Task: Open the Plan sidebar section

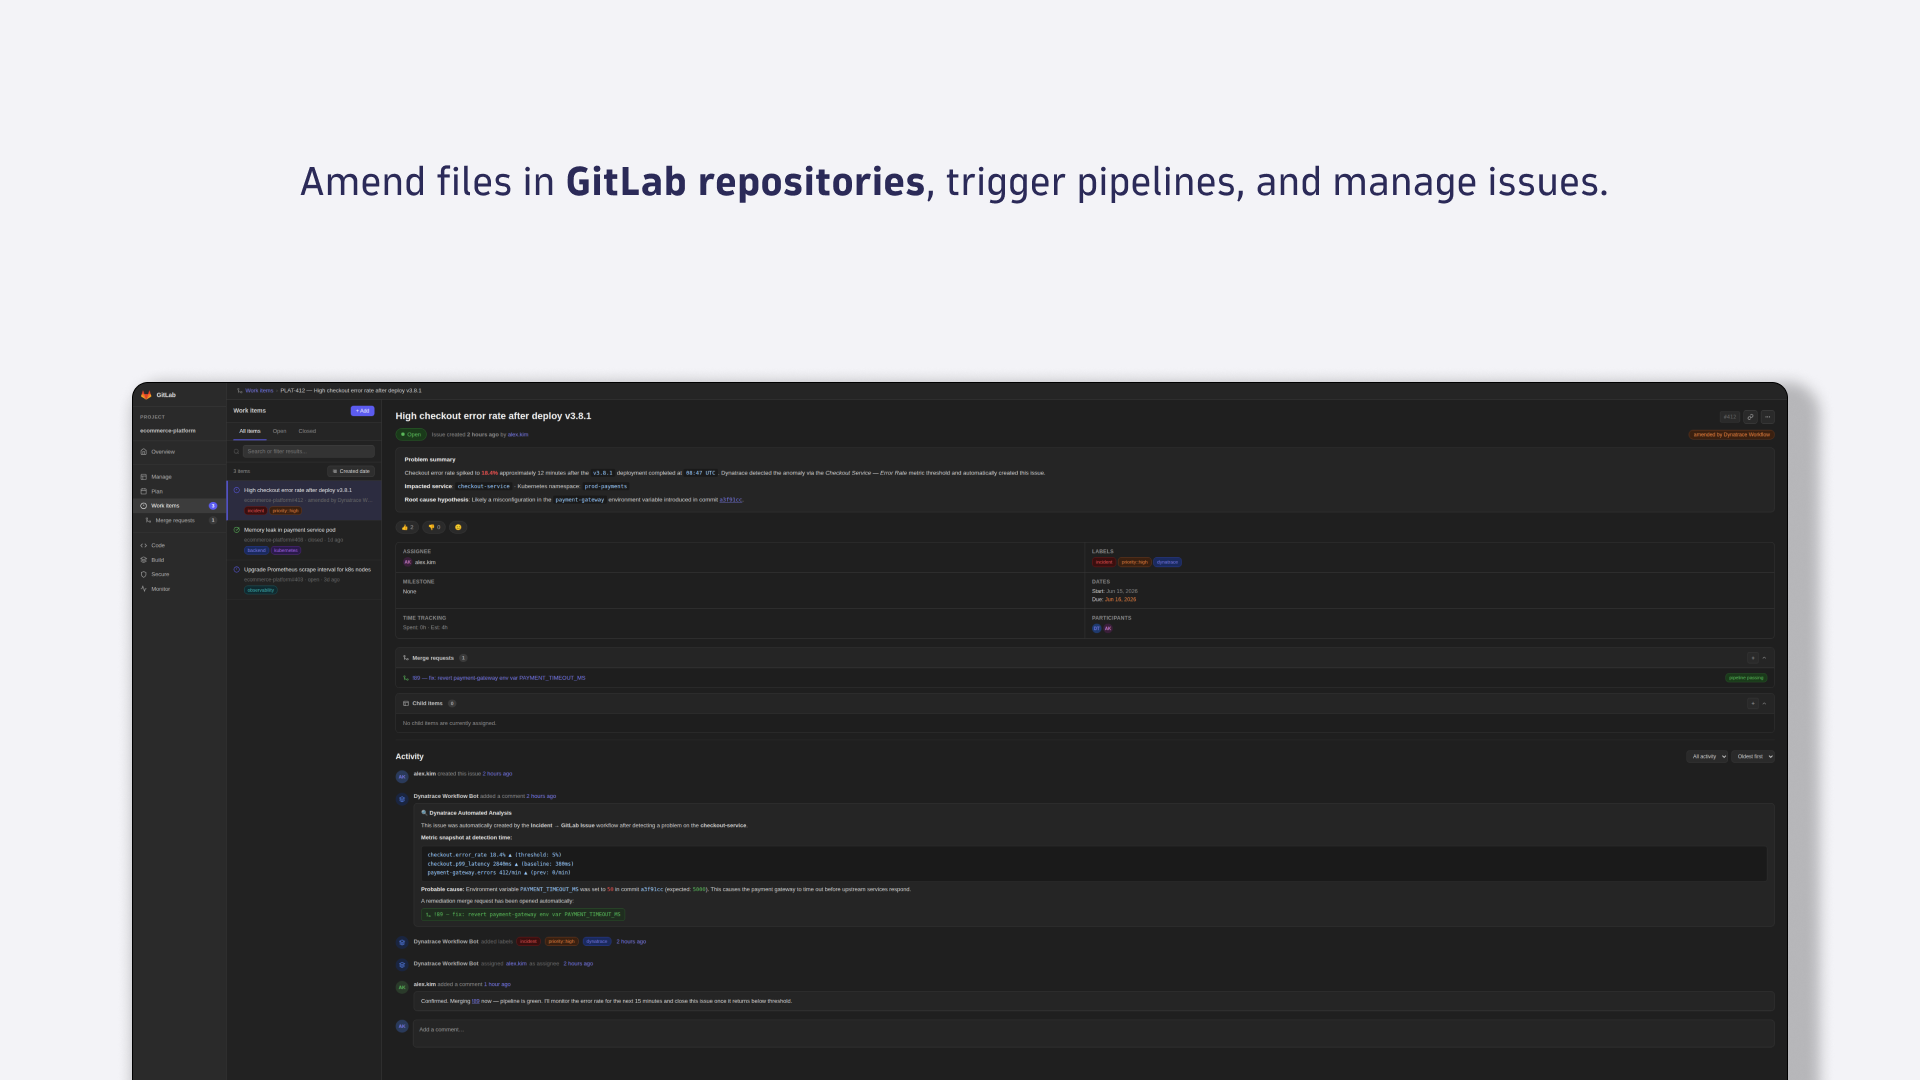Action: click(x=179, y=491)
